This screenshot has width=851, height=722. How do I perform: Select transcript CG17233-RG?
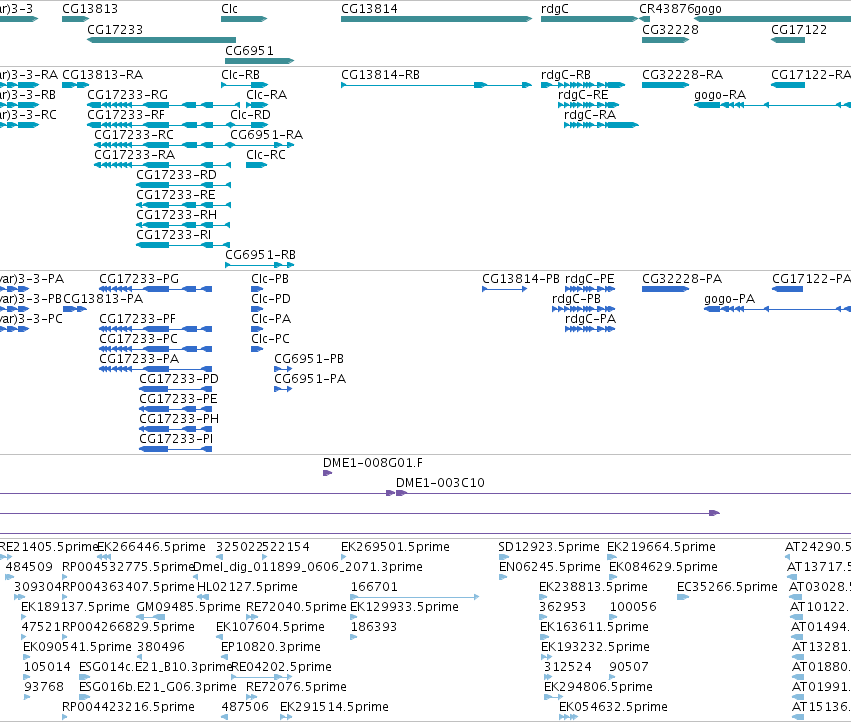(x=128, y=94)
